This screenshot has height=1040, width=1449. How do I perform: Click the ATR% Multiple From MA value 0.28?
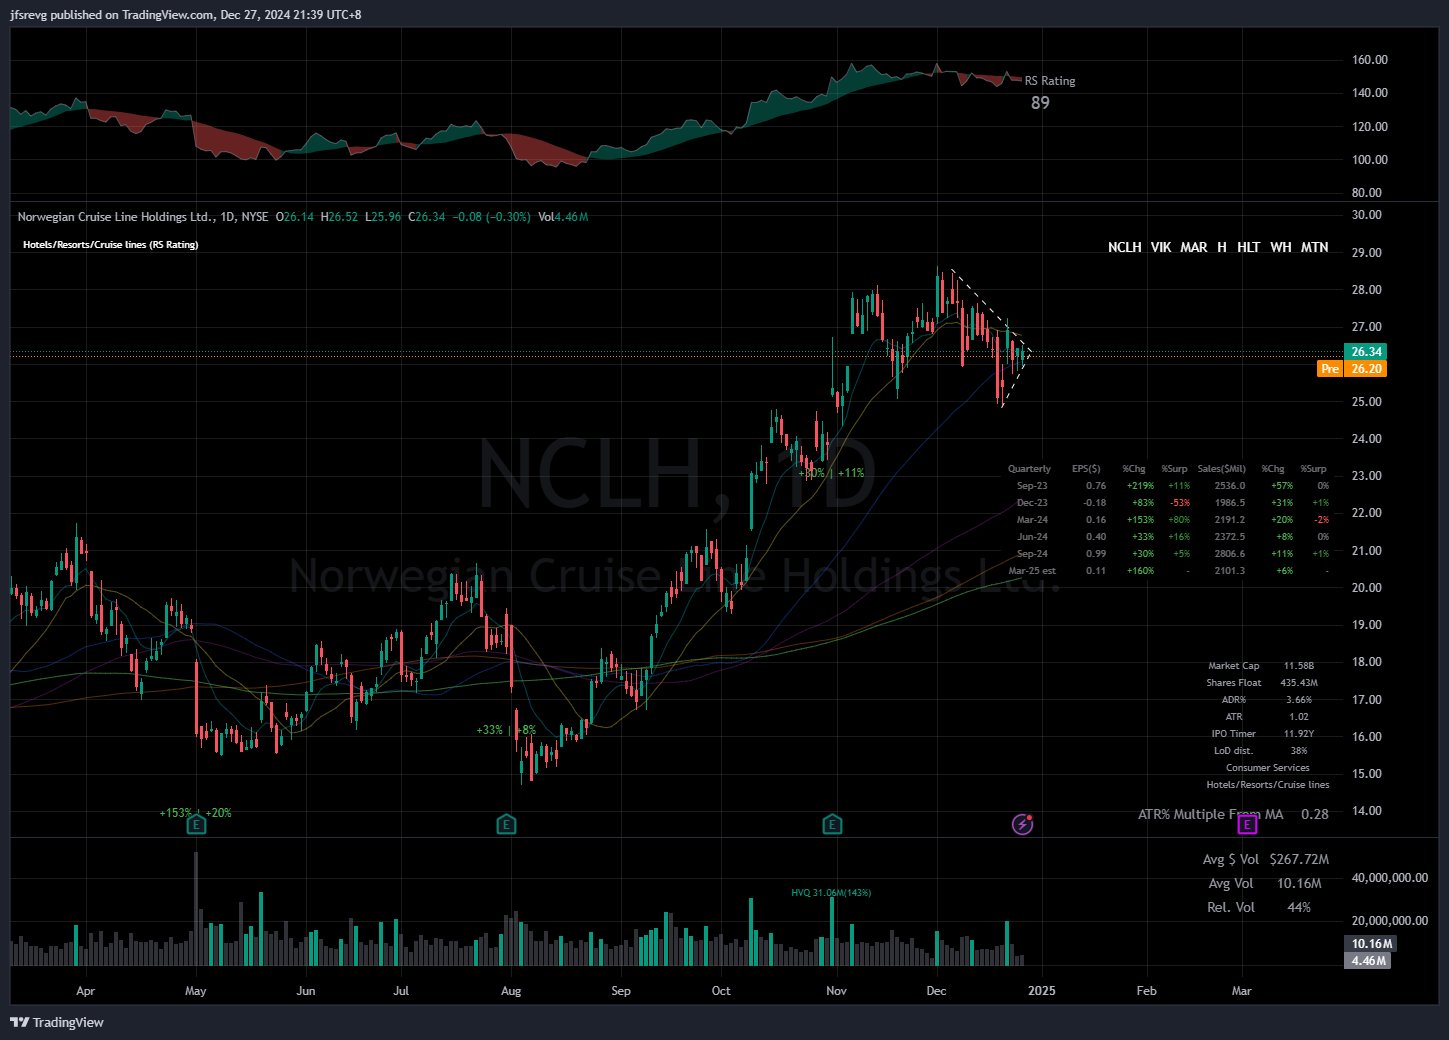tap(1315, 814)
